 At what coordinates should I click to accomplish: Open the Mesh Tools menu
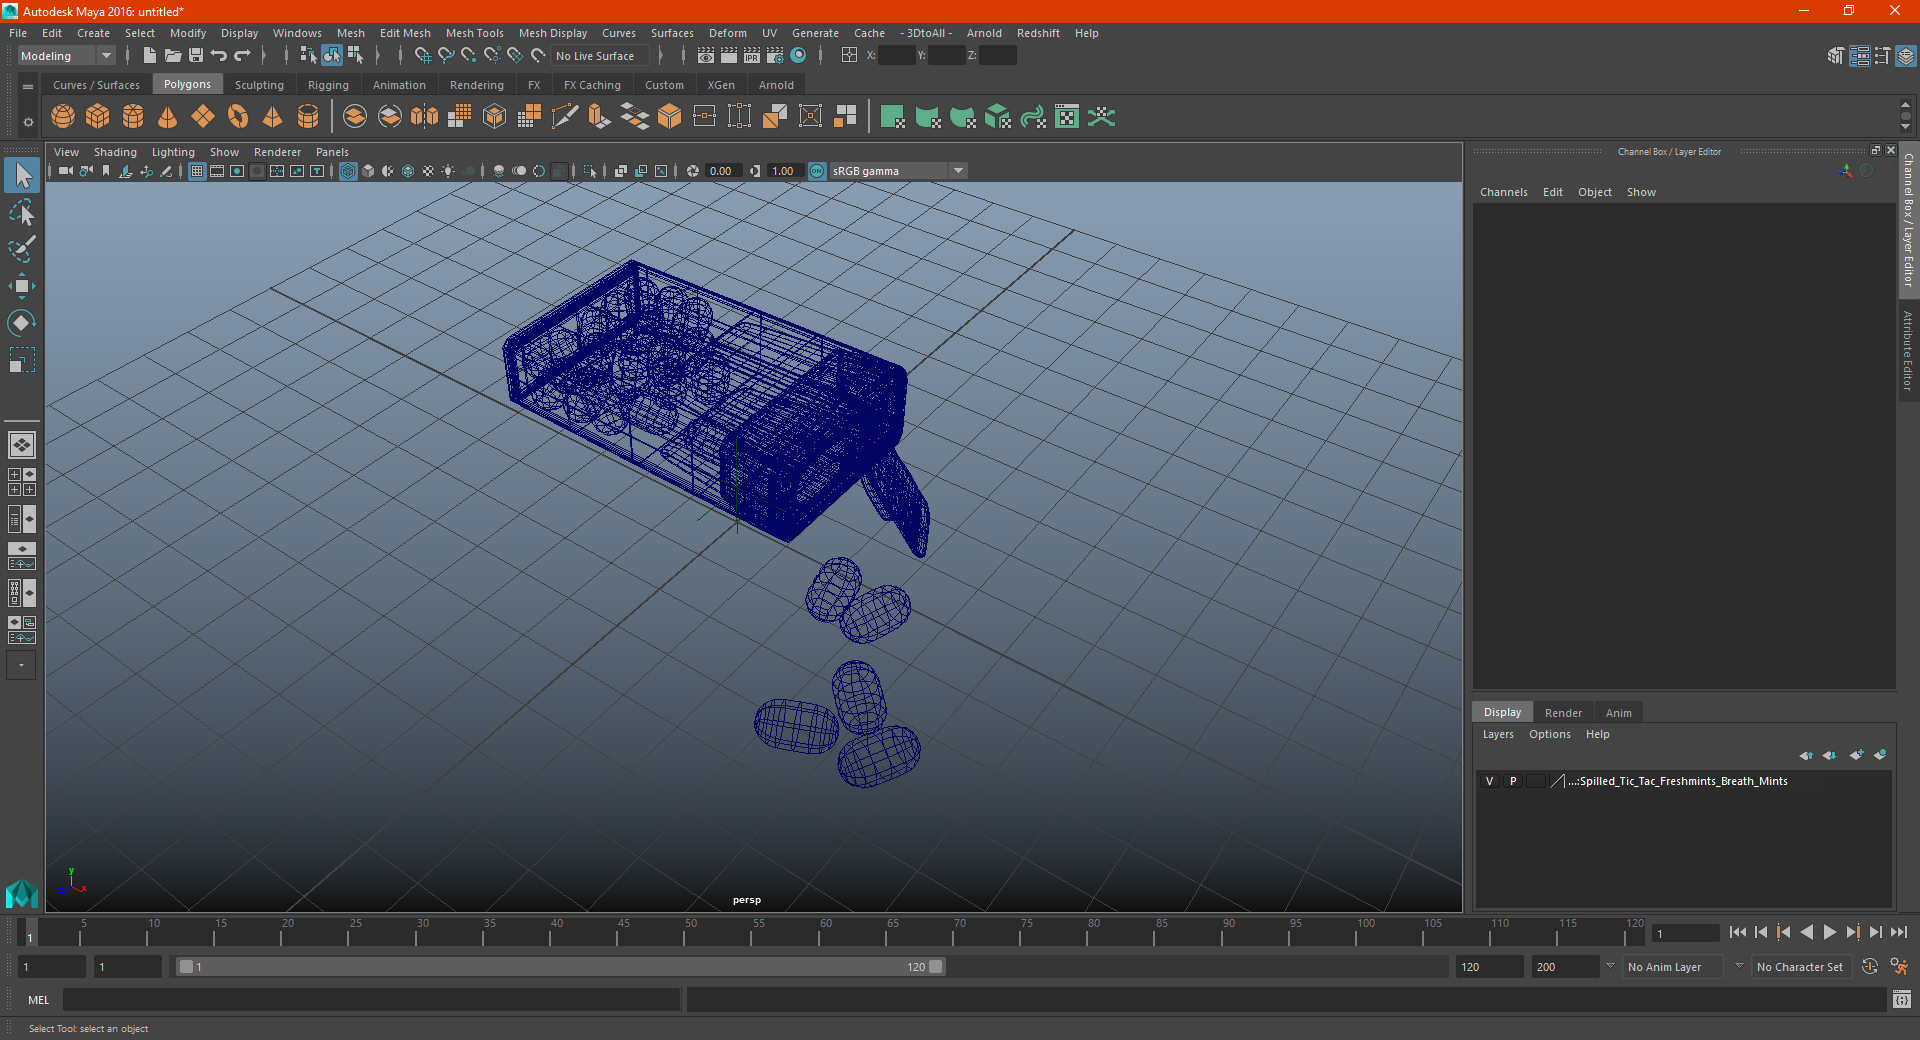(474, 33)
